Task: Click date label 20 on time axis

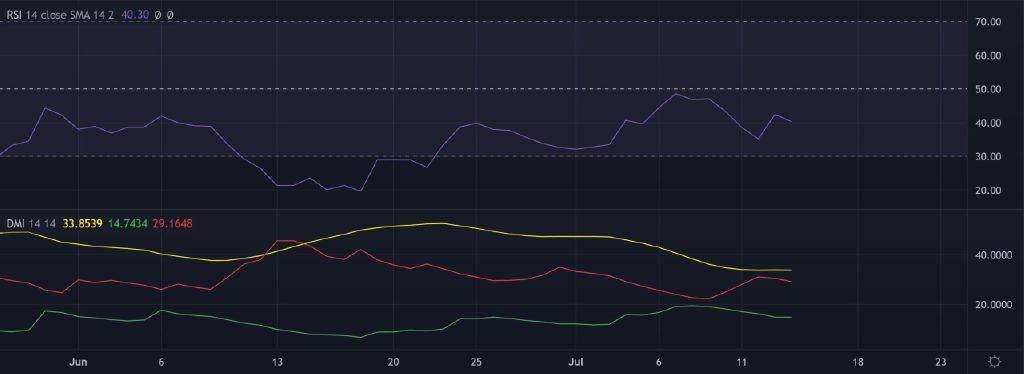Action: point(393,362)
